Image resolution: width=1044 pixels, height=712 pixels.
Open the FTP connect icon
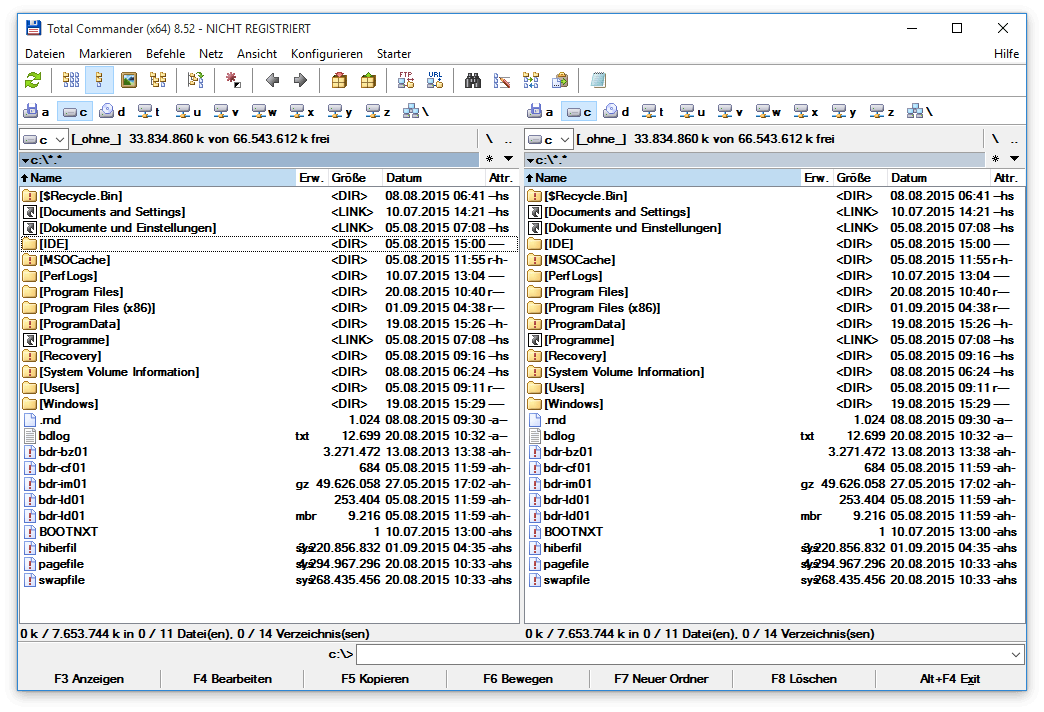405,81
